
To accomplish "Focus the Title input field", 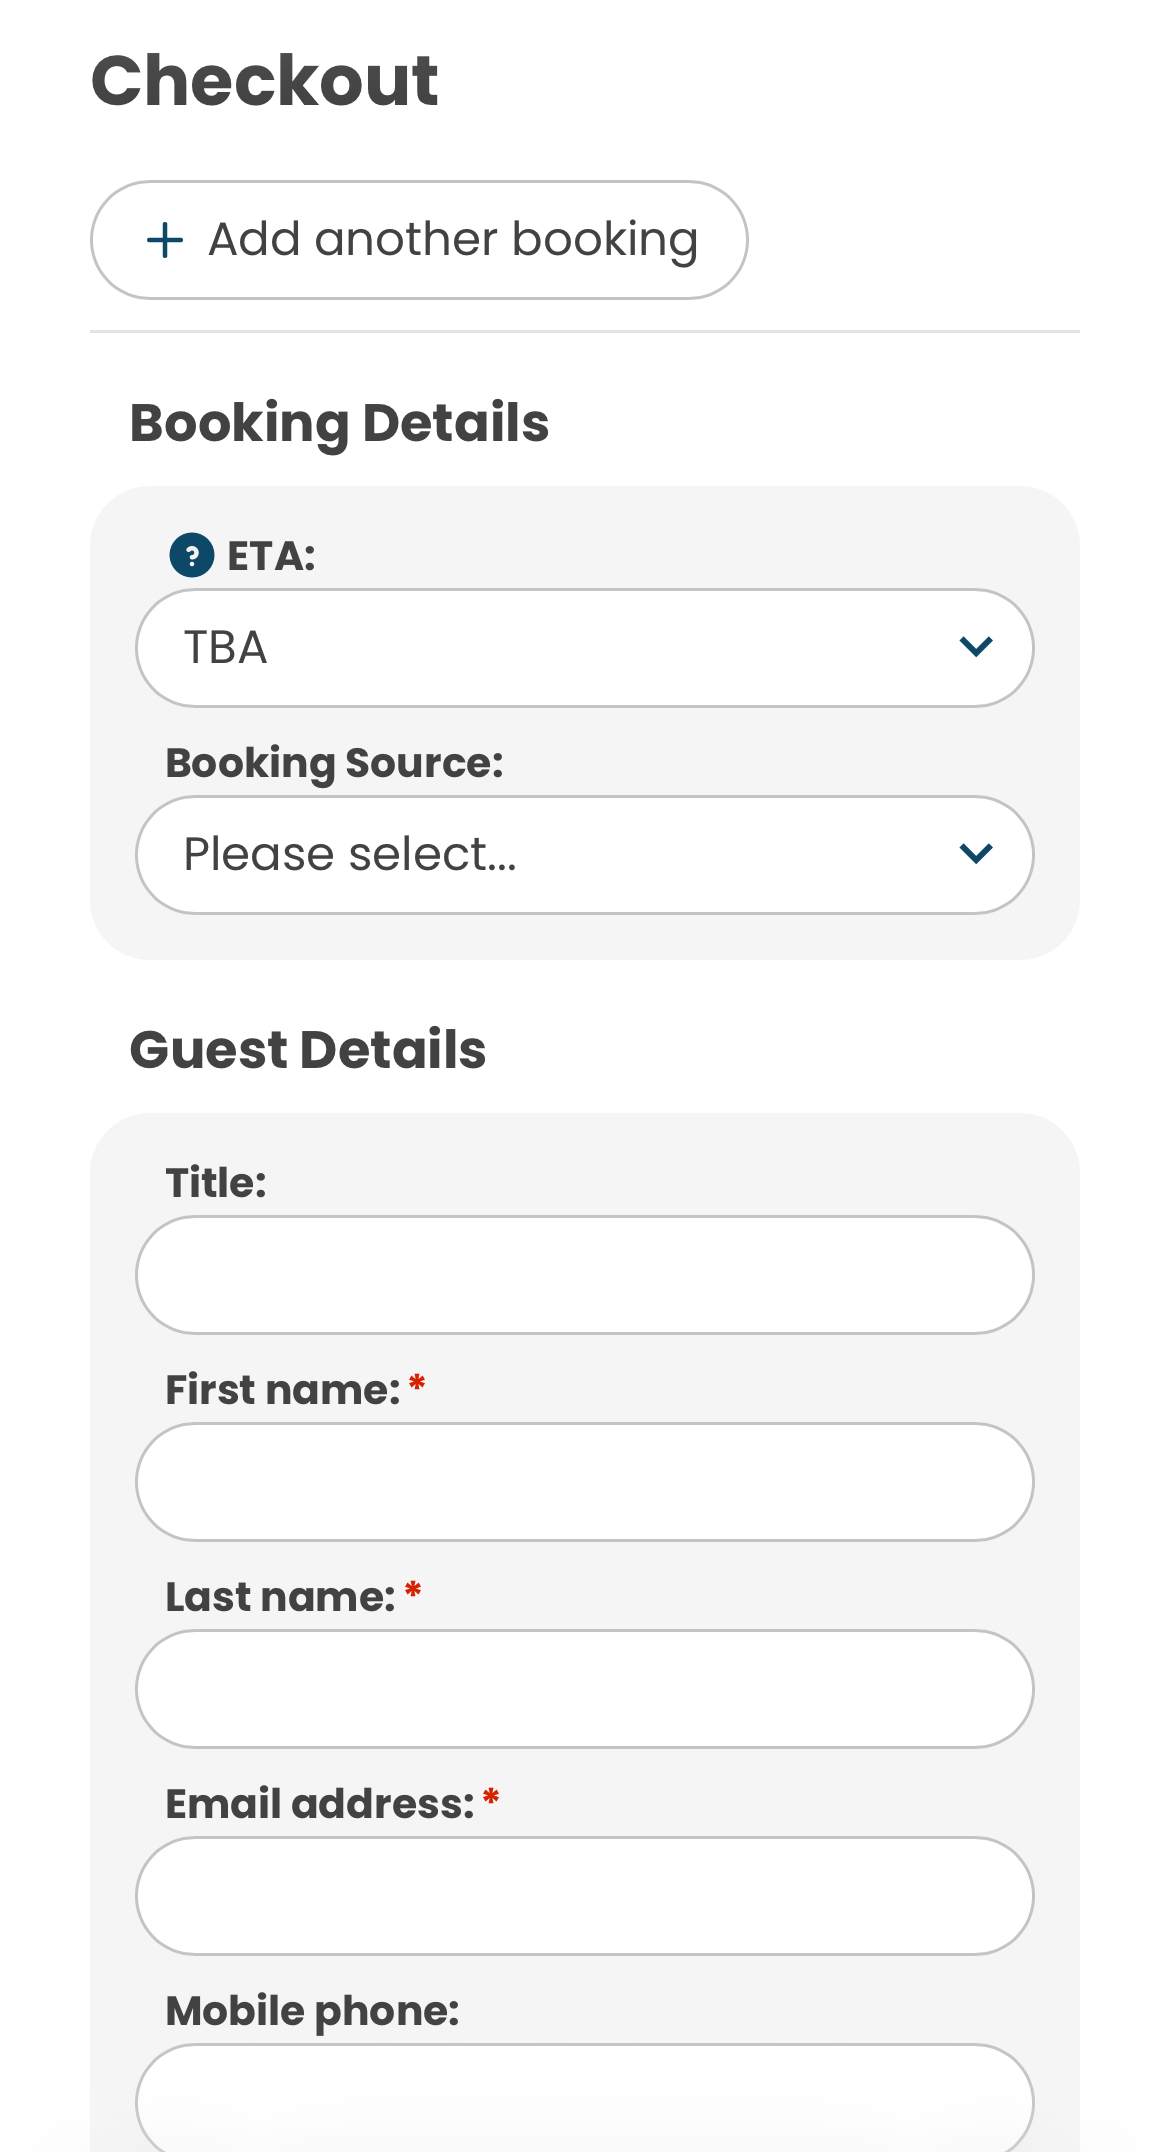I will click(585, 1275).
